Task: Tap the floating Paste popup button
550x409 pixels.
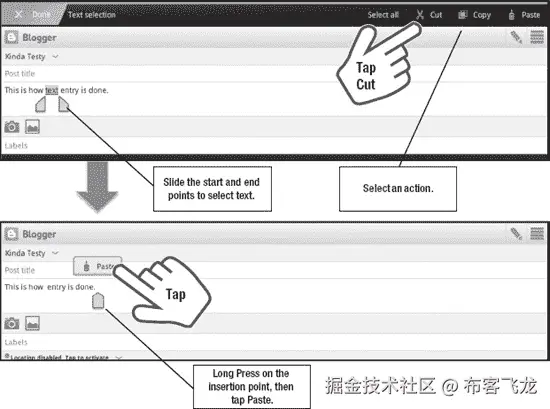Action: tap(97, 266)
